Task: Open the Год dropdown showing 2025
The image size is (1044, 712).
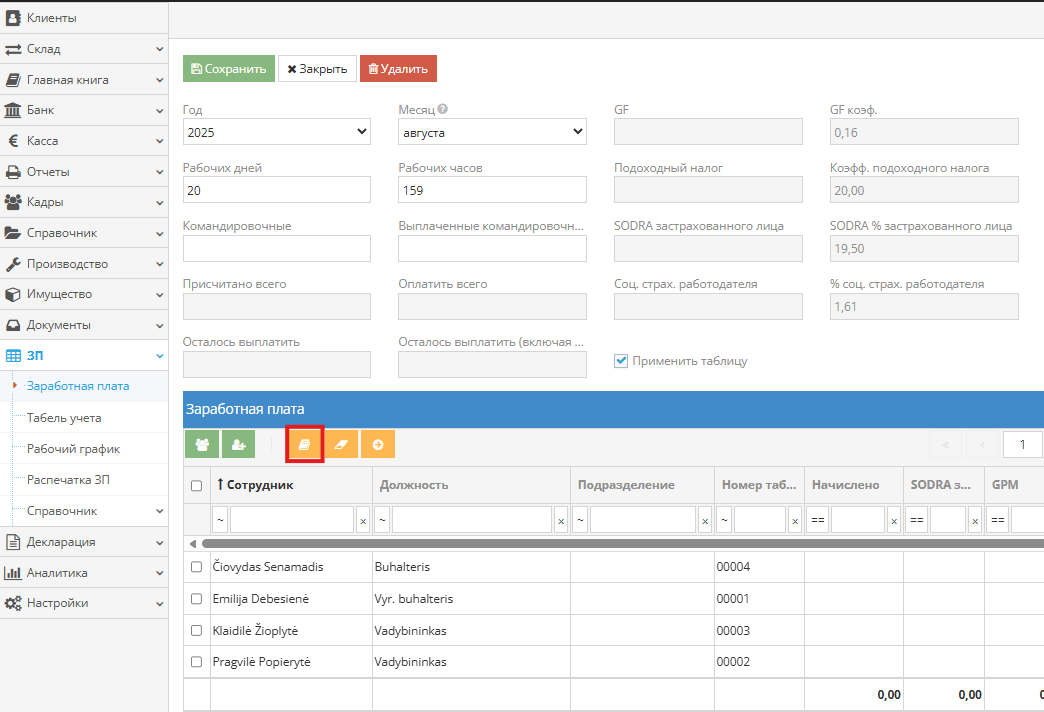Action: [x=277, y=132]
